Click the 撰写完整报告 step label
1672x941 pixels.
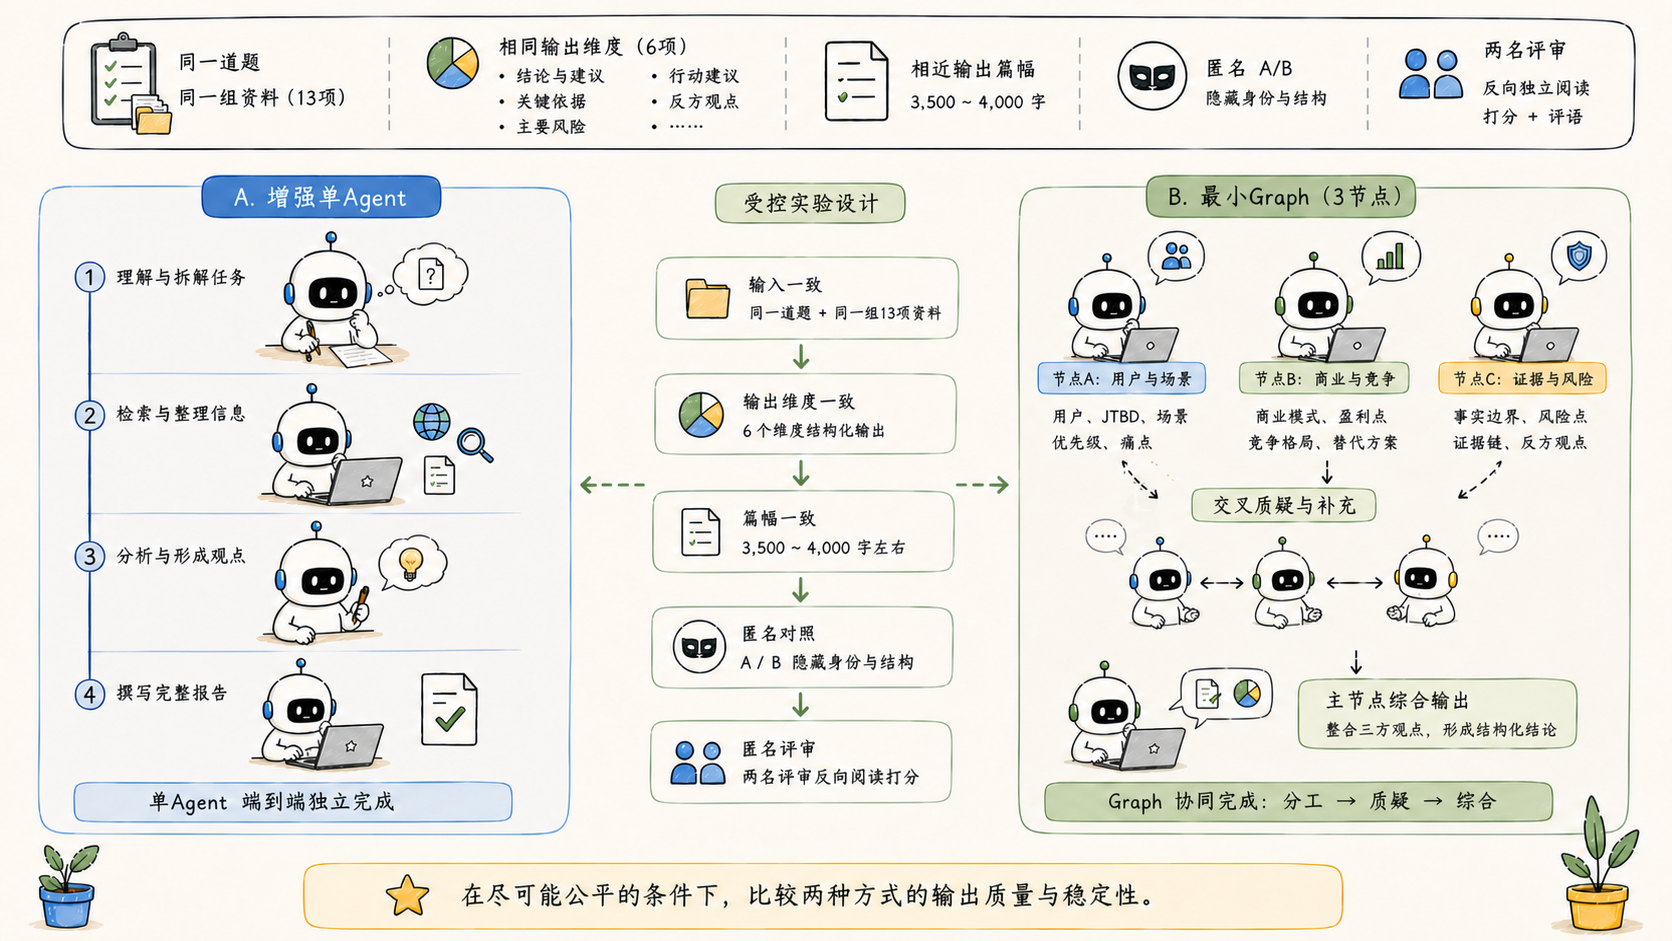tap(172, 692)
